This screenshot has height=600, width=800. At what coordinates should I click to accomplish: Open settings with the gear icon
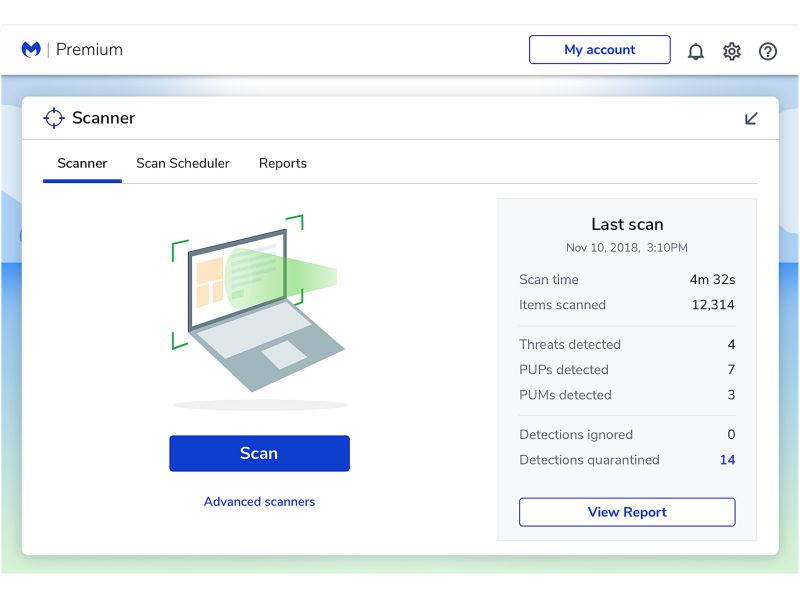[x=732, y=49]
